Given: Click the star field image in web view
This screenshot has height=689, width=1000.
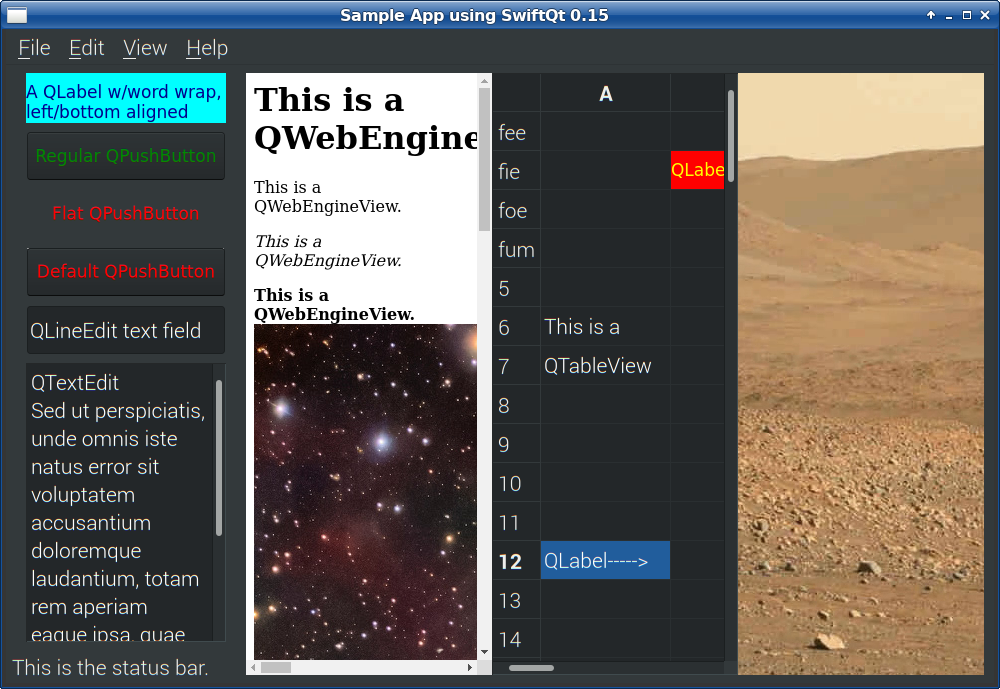Looking at the screenshot, I should click(365, 490).
